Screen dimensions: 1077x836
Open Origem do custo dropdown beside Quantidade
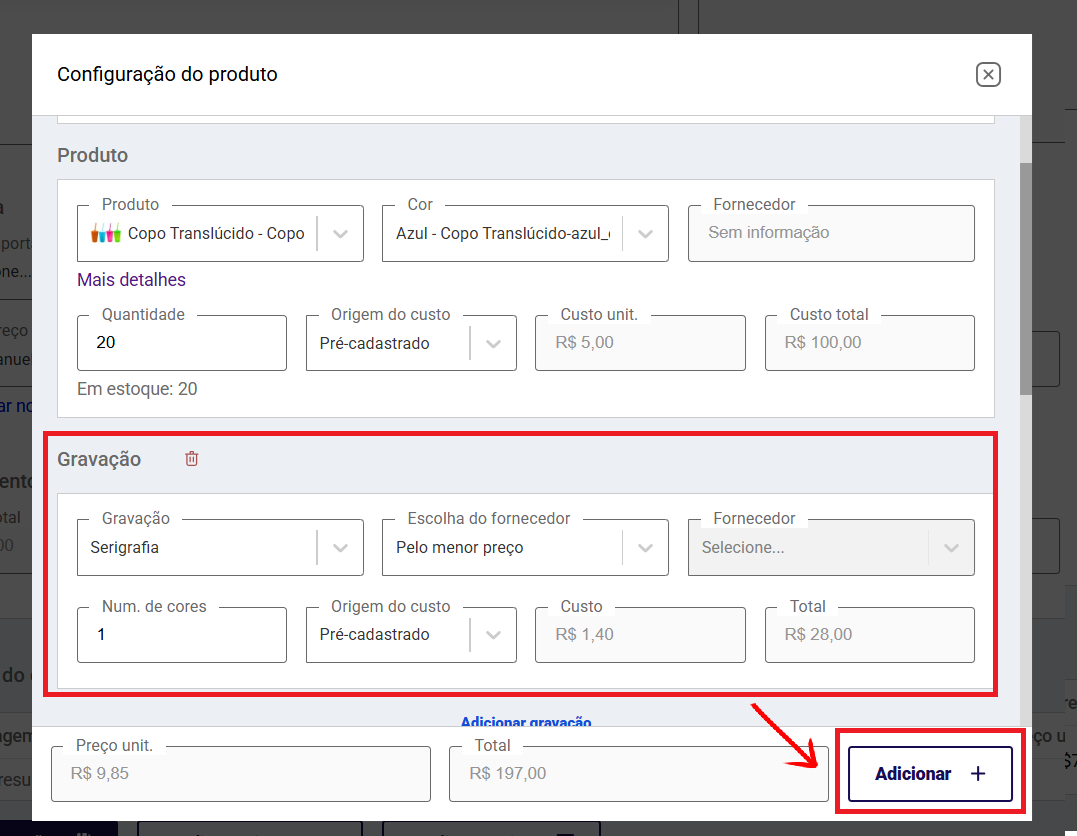click(x=411, y=343)
